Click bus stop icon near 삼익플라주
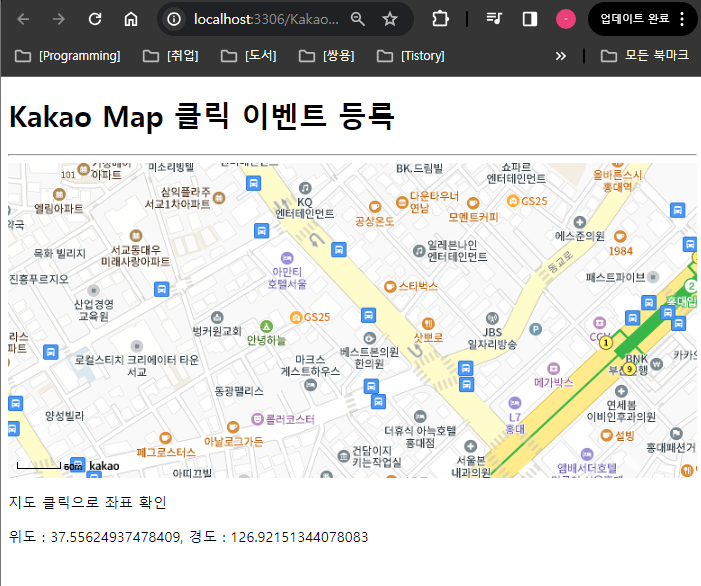 coord(253,183)
